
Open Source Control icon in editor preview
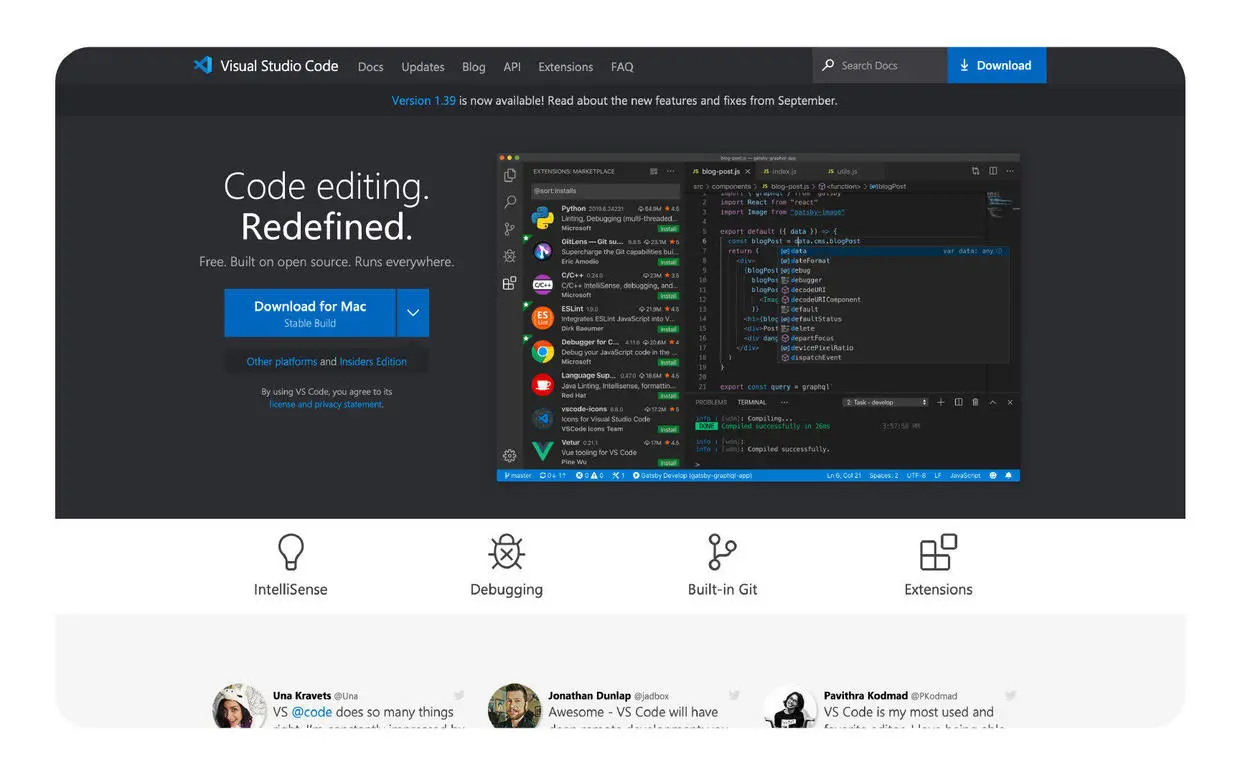click(x=510, y=229)
